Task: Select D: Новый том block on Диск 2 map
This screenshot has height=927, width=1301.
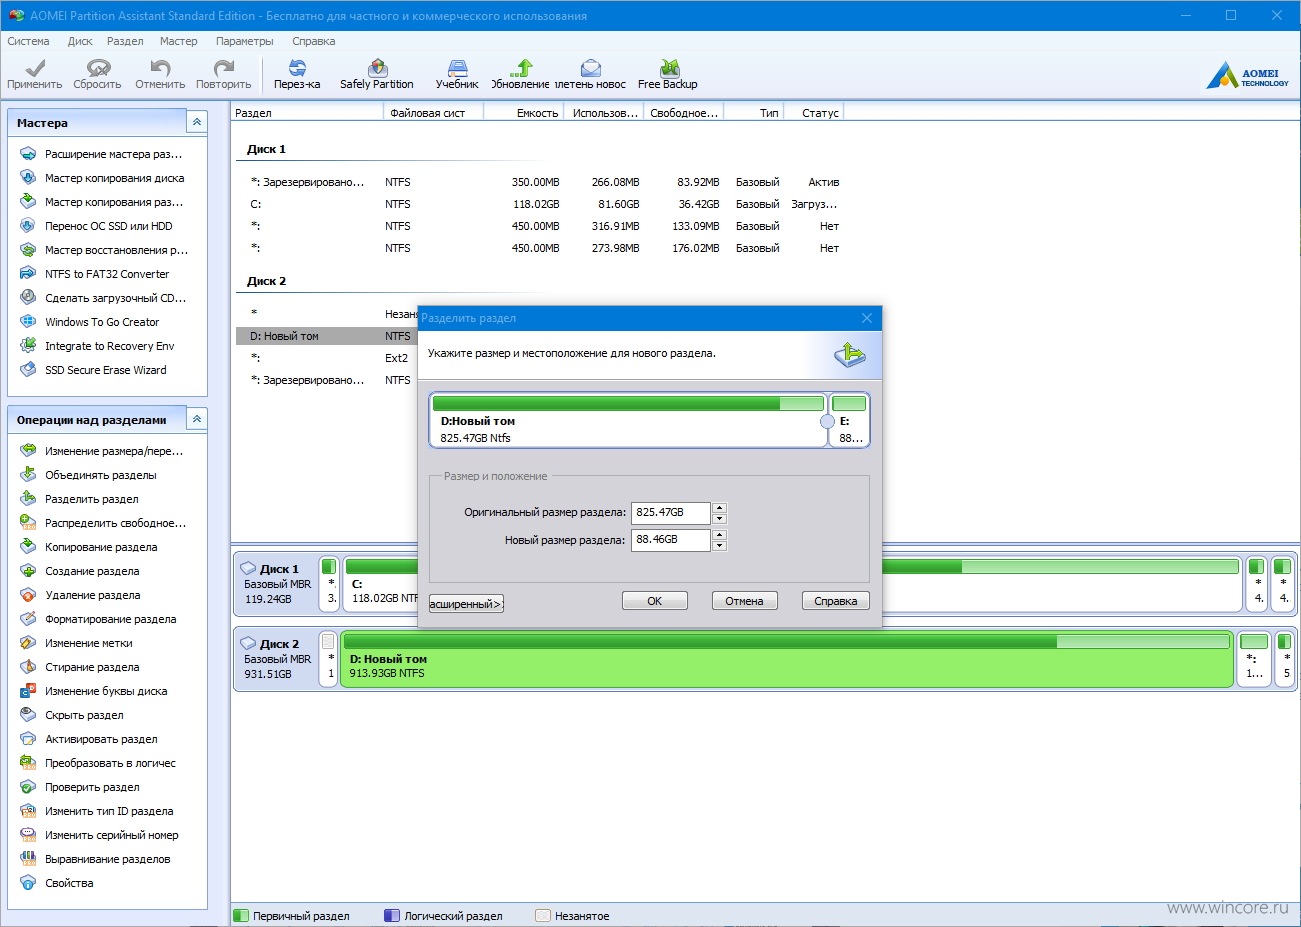Action: tap(787, 659)
